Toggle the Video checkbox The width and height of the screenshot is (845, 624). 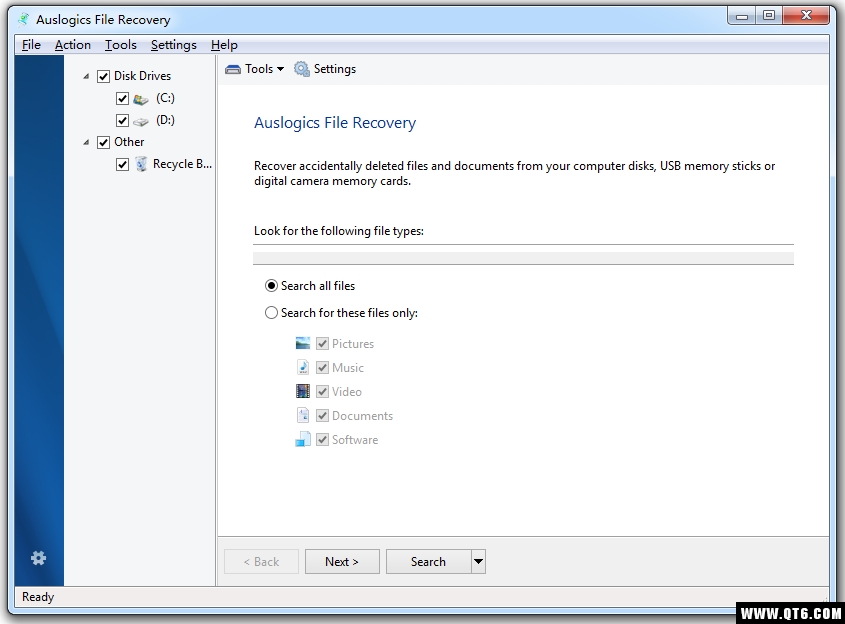(322, 391)
